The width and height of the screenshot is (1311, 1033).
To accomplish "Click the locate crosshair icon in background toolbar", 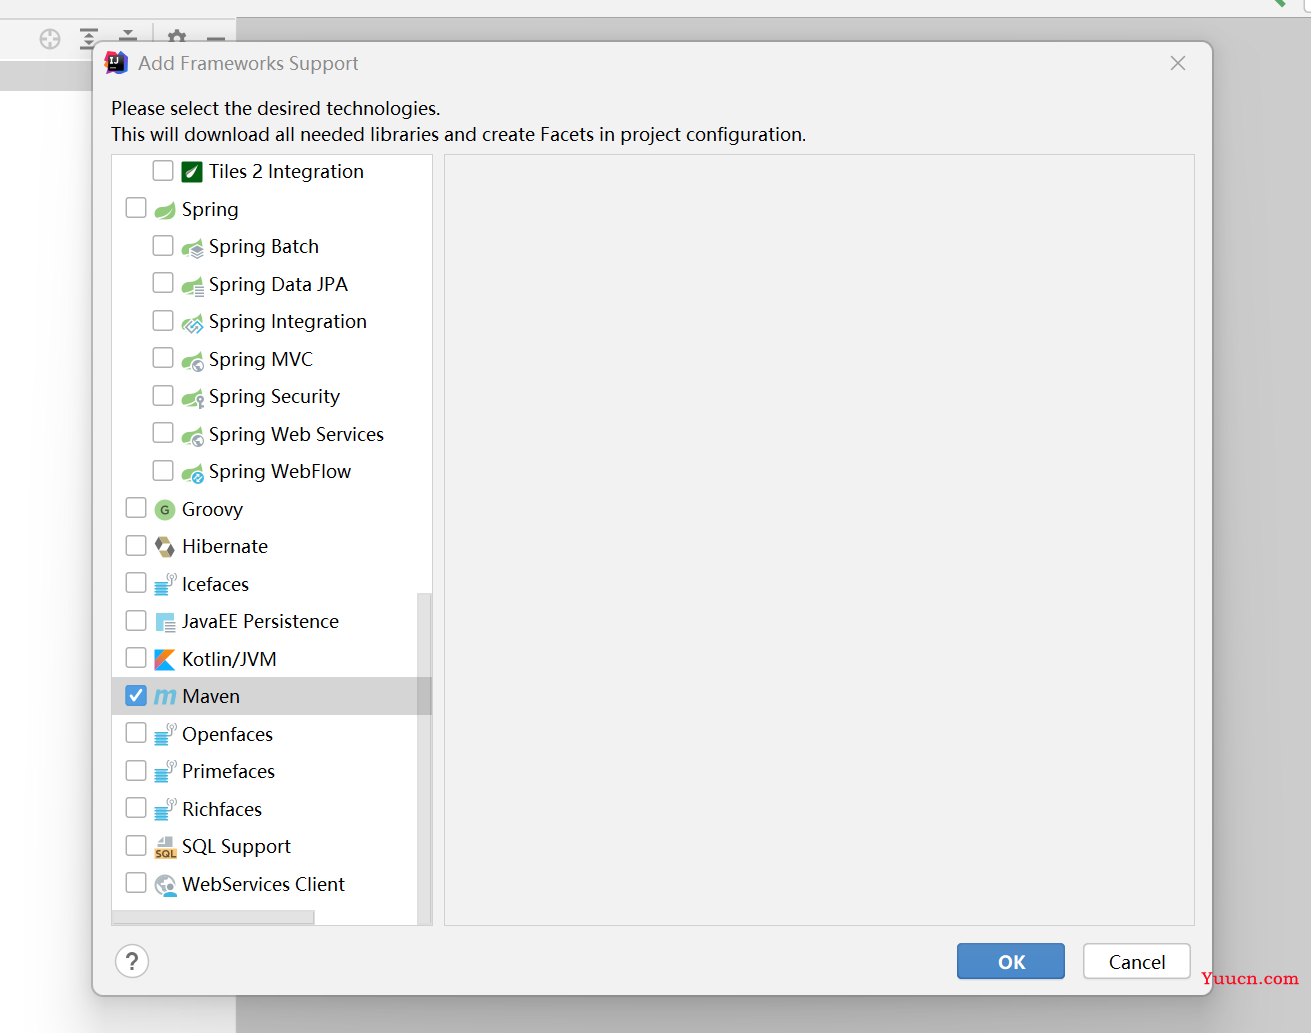I will pyautogui.click(x=50, y=39).
